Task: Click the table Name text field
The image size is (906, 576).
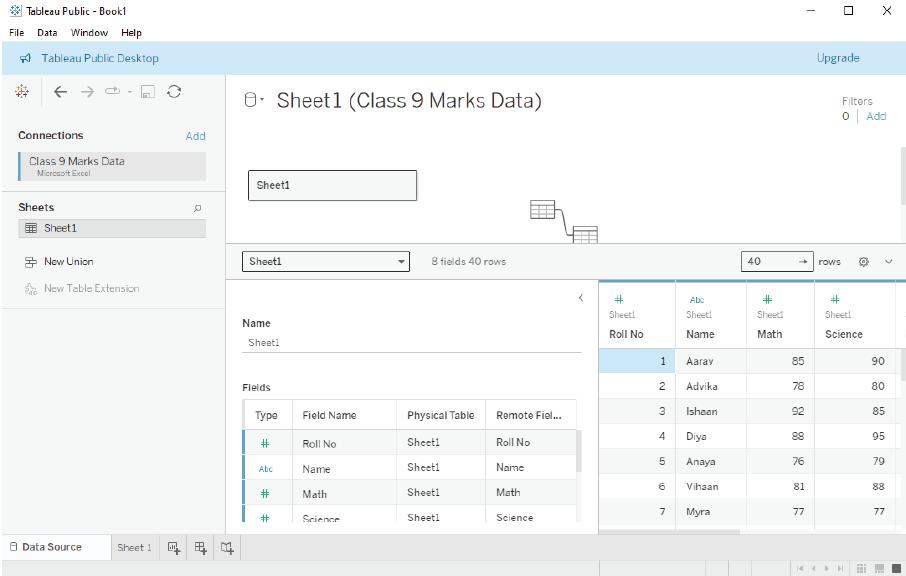Action: click(x=411, y=343)
